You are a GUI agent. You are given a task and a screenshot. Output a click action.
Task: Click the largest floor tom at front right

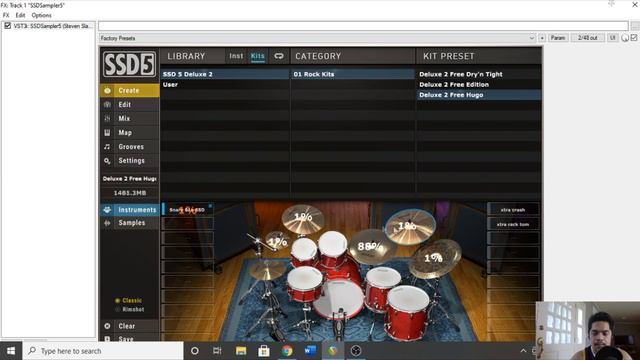[407, 312]
